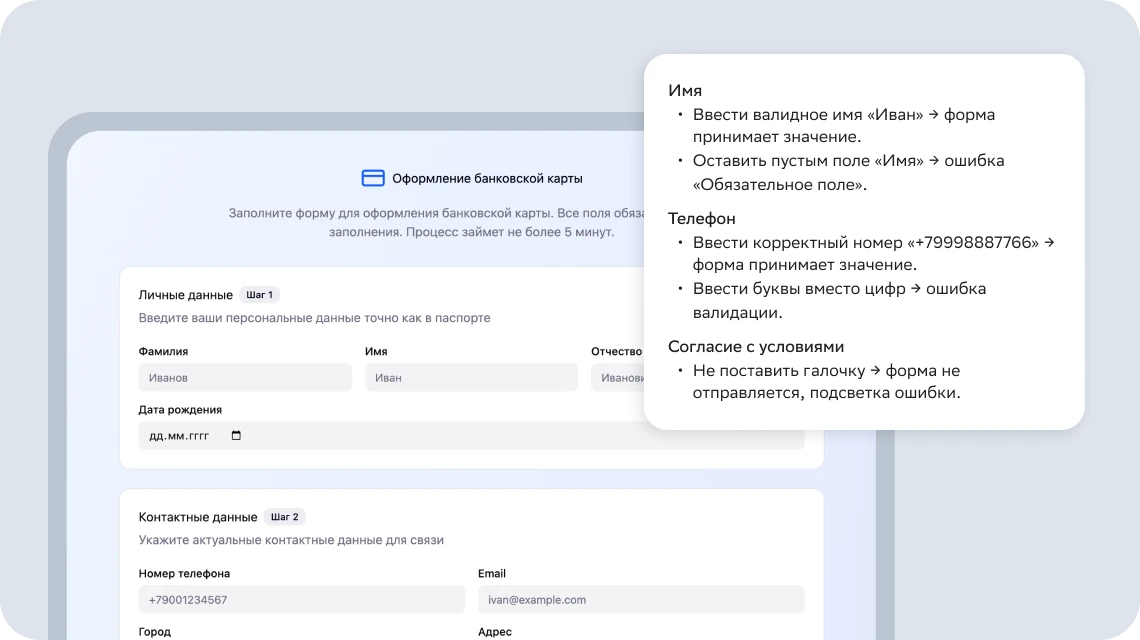The width and height of the screenshot is (1140, 640).
Task: Select the Контактные данные section heading
Action: click(x=198, y=517)
